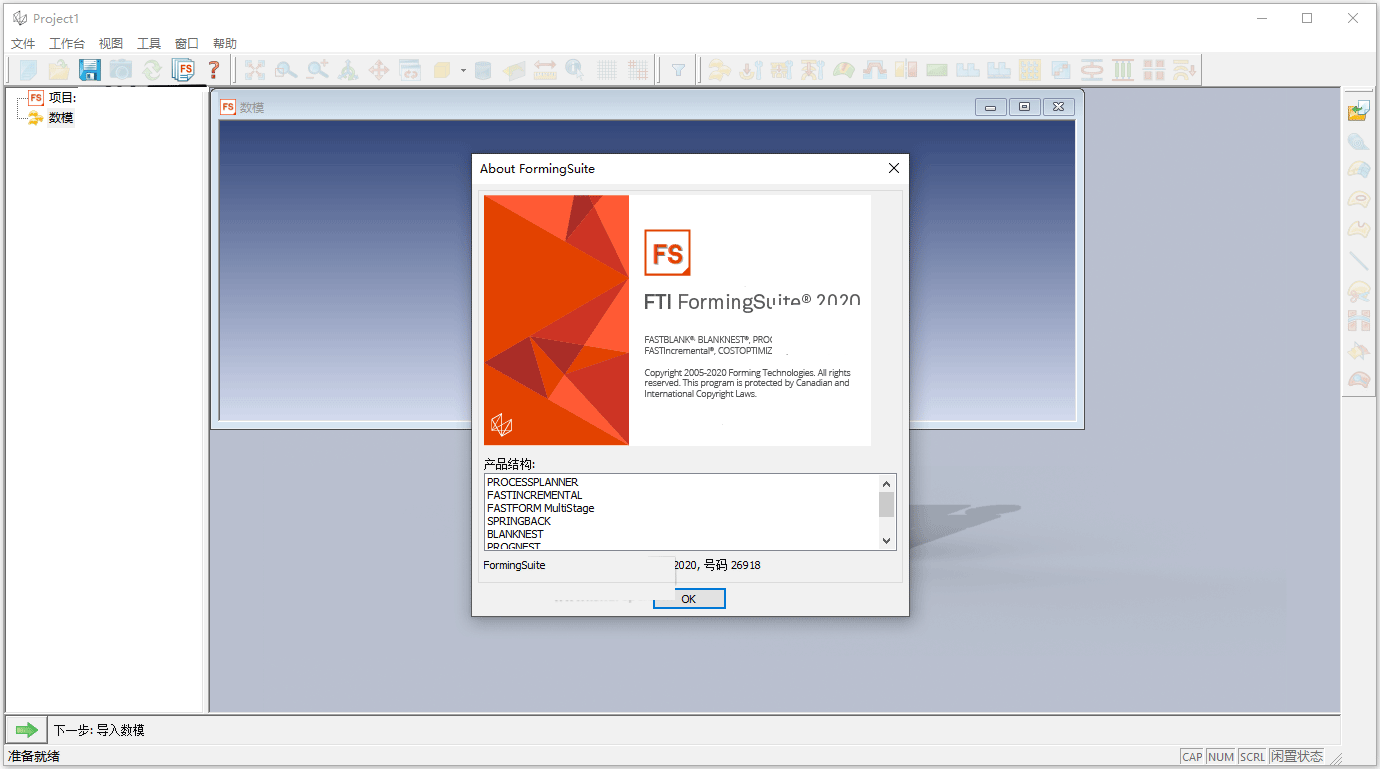Screen dimensions: 1380x769
Task: Click the scroll up arrow in product list
Action: tap(886, 482)
